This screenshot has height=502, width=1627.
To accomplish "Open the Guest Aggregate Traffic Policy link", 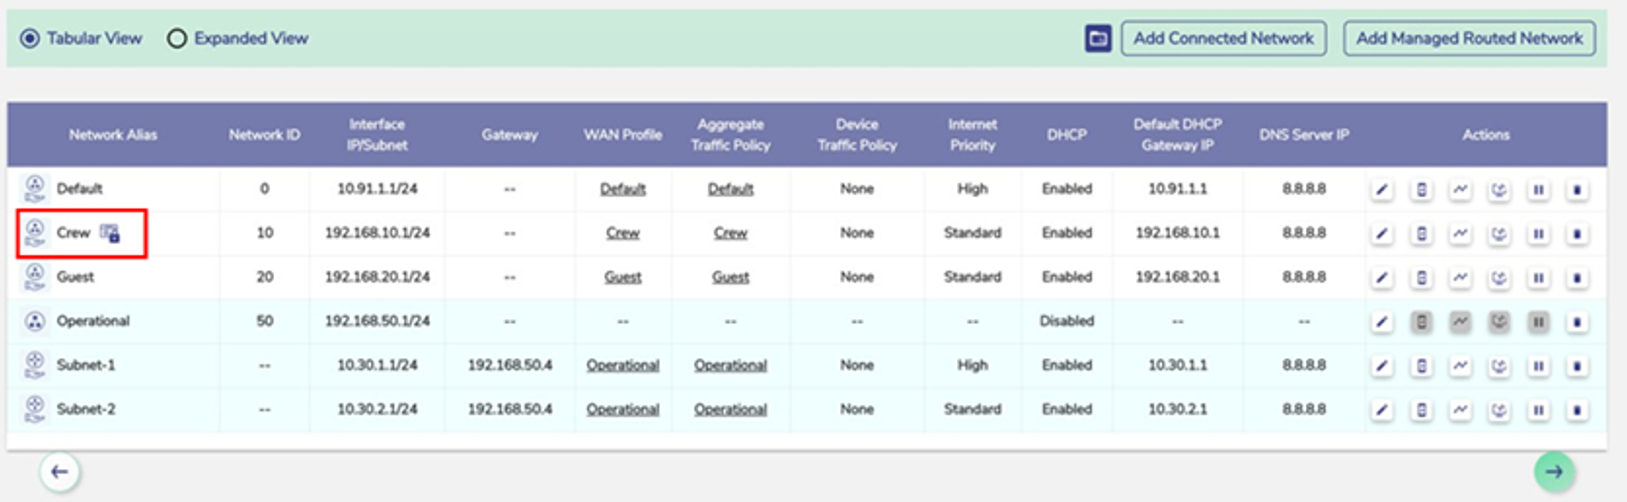I will click(730, 277).
